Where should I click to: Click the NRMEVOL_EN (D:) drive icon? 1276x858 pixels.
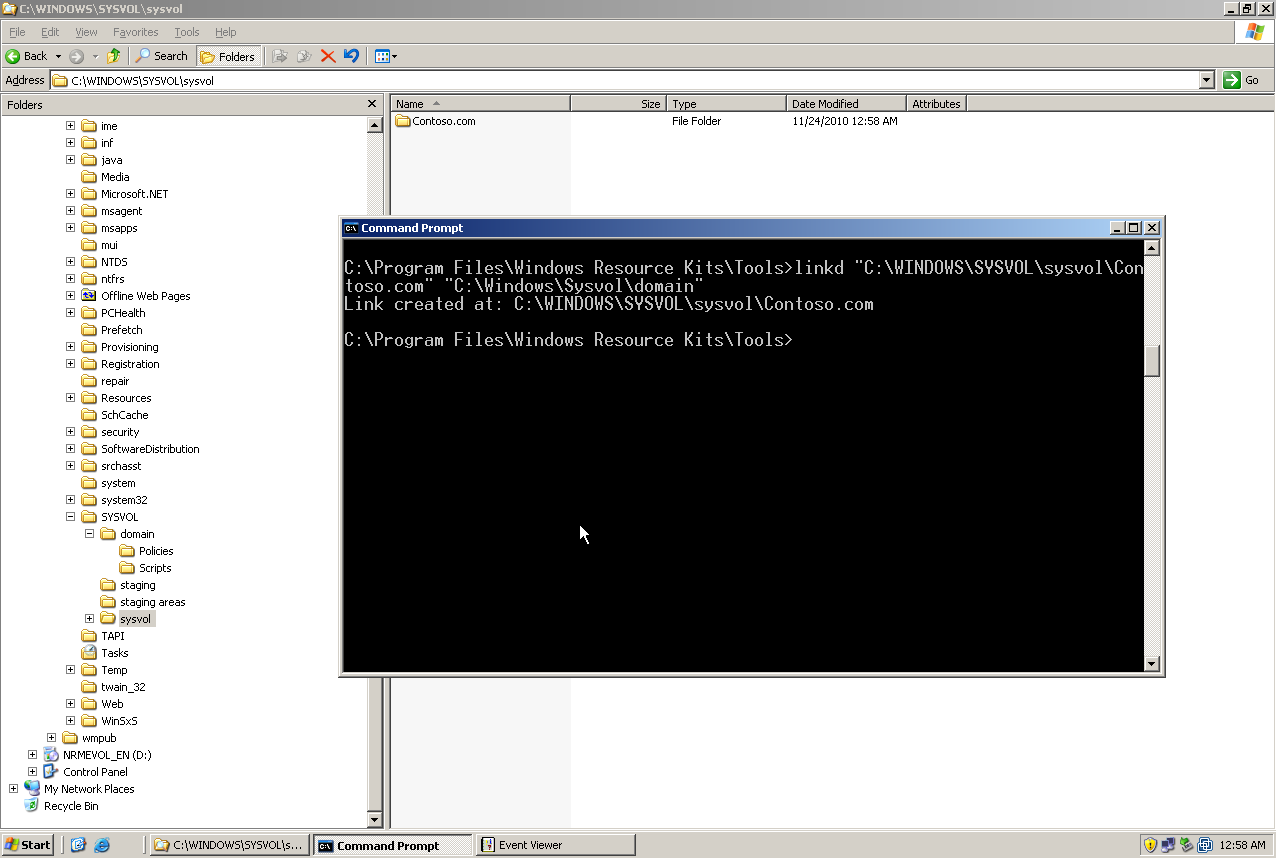click(51, 755)
